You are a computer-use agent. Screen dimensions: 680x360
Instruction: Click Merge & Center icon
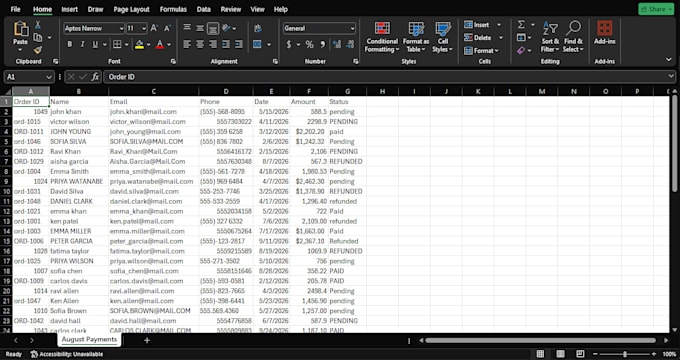tap(258, 44)
